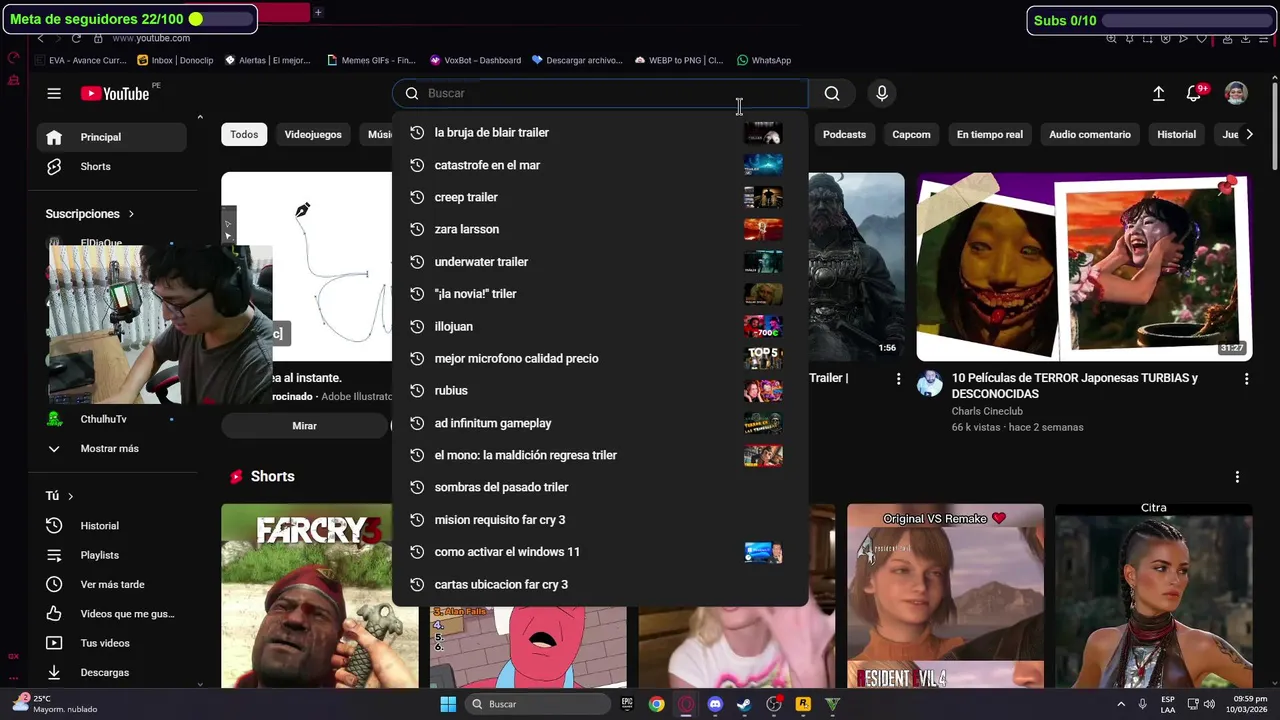The height and width of the screenshot is (720, 1280).
Task: Expand the Suscripciones section arrow
Action: pos(131,214)
